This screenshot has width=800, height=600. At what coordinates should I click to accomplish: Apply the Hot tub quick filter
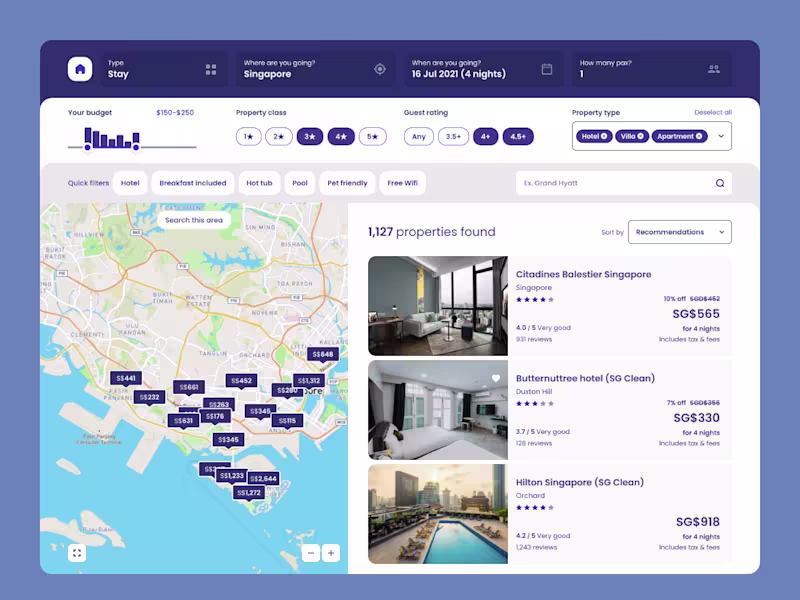[x=259, y=183]
